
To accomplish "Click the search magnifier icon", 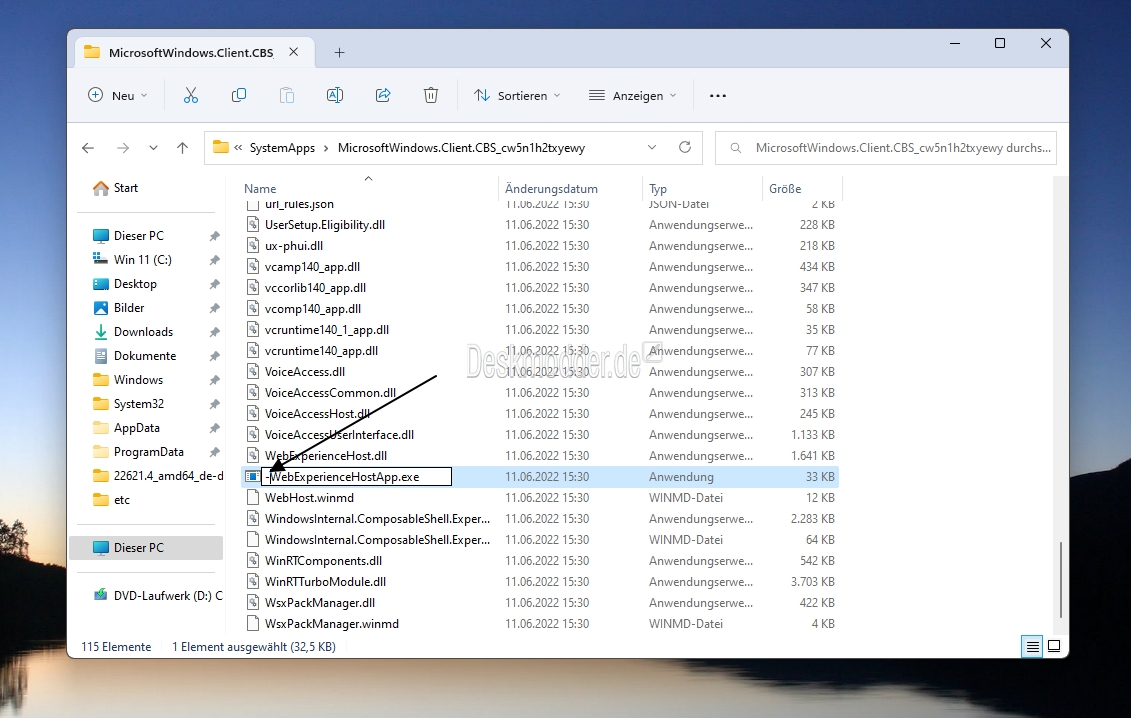I will [x=736, y=148].
